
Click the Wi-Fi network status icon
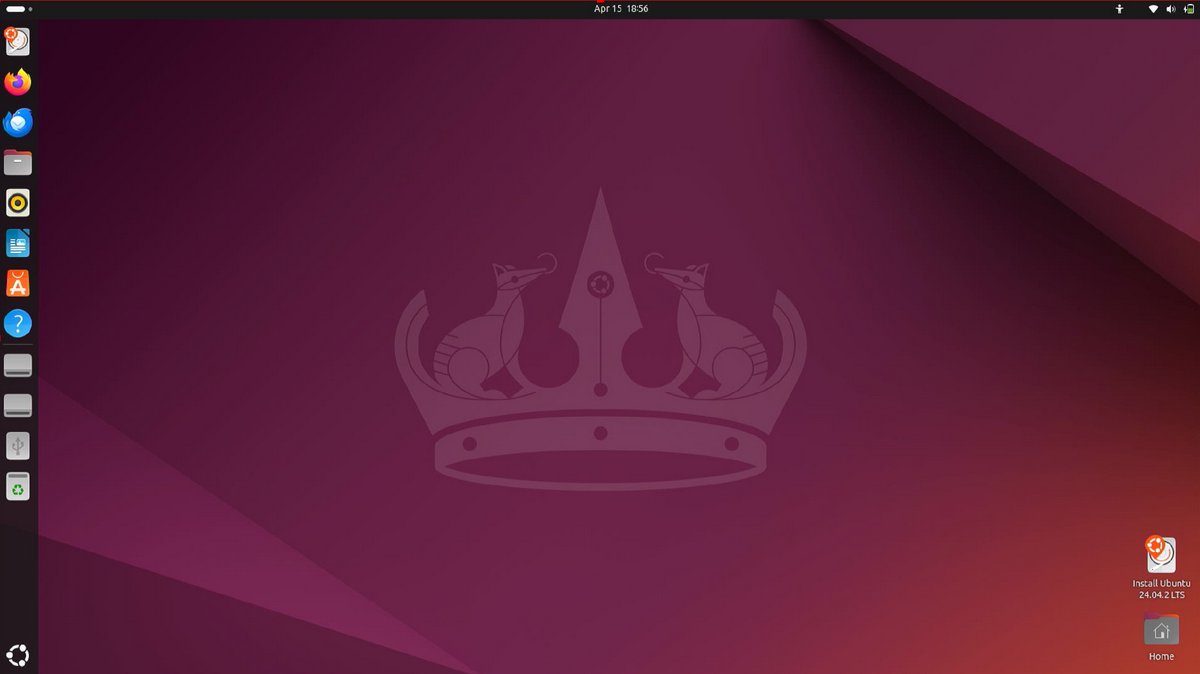(1153, 9)
